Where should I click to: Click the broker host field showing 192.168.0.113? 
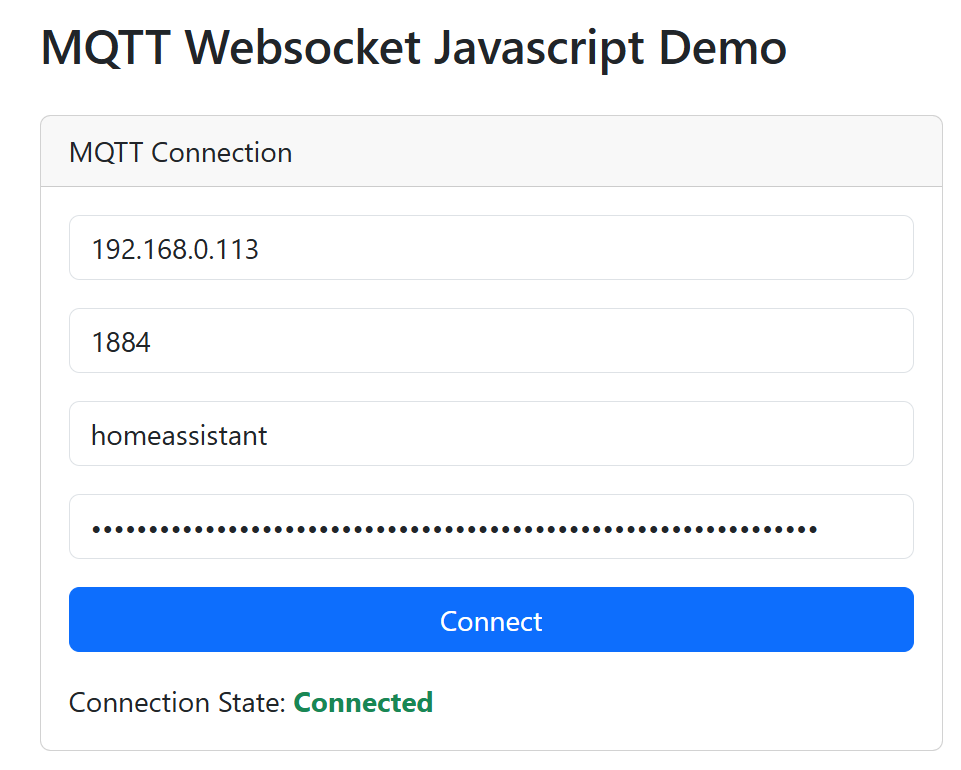[490, 248]
